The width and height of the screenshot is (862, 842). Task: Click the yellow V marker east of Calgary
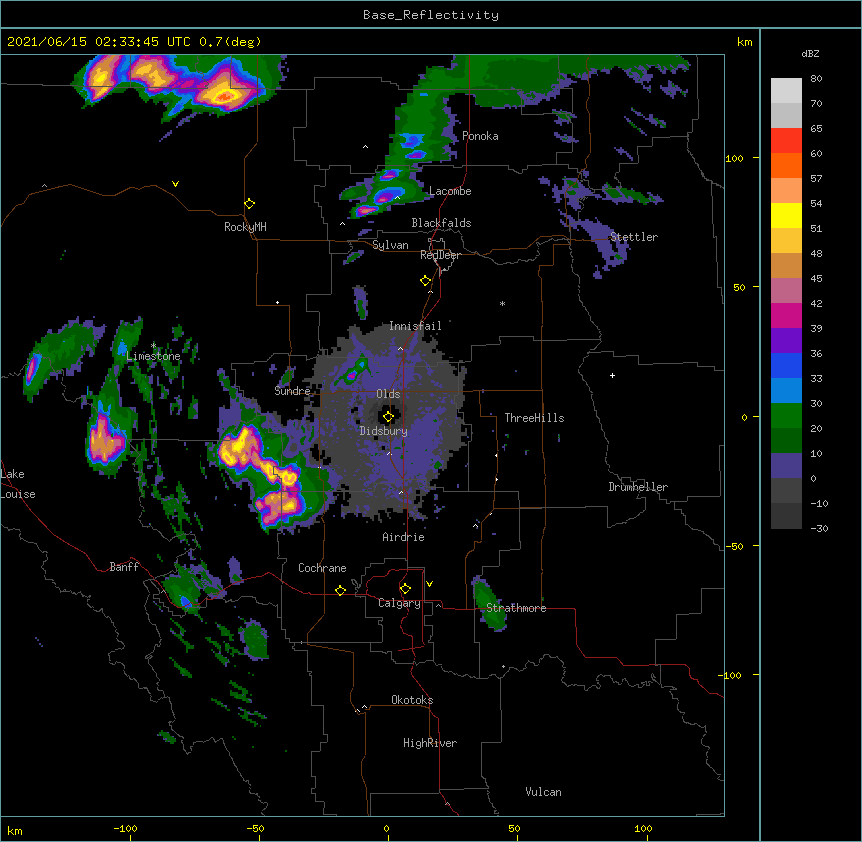pyautogui.click(x=429, y=584)
